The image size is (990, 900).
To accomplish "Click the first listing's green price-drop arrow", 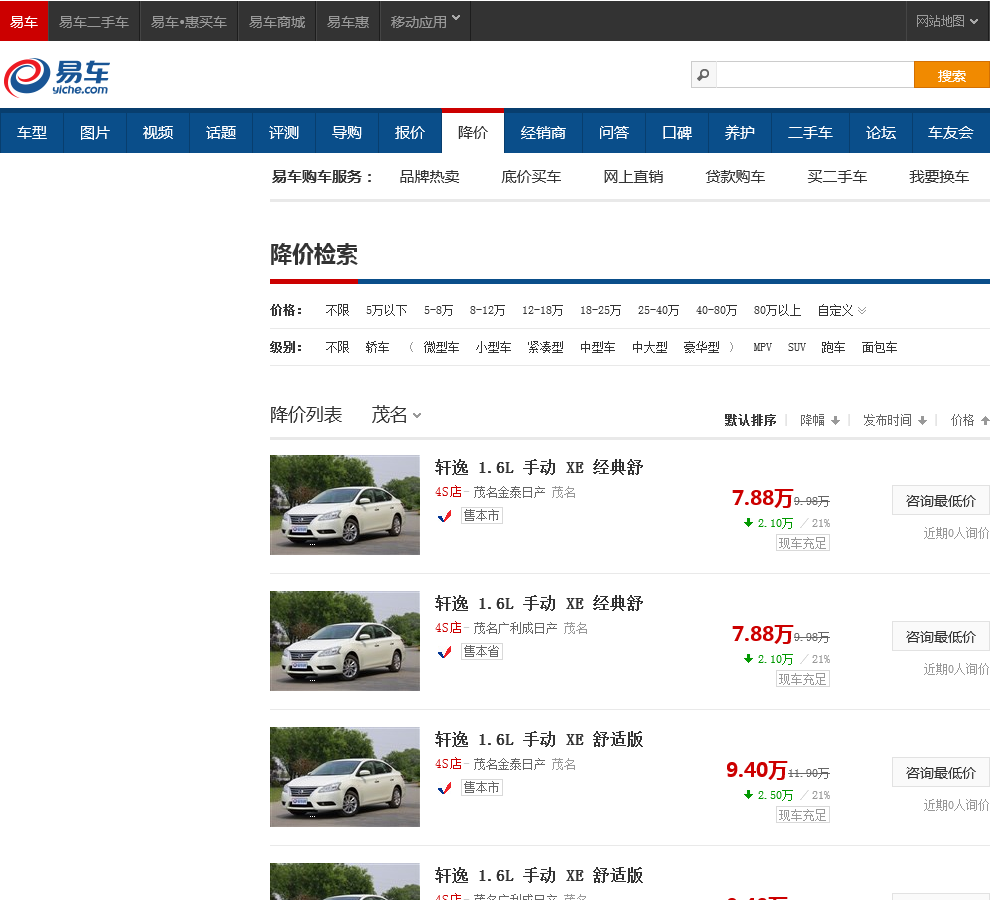I will (748, 523).
